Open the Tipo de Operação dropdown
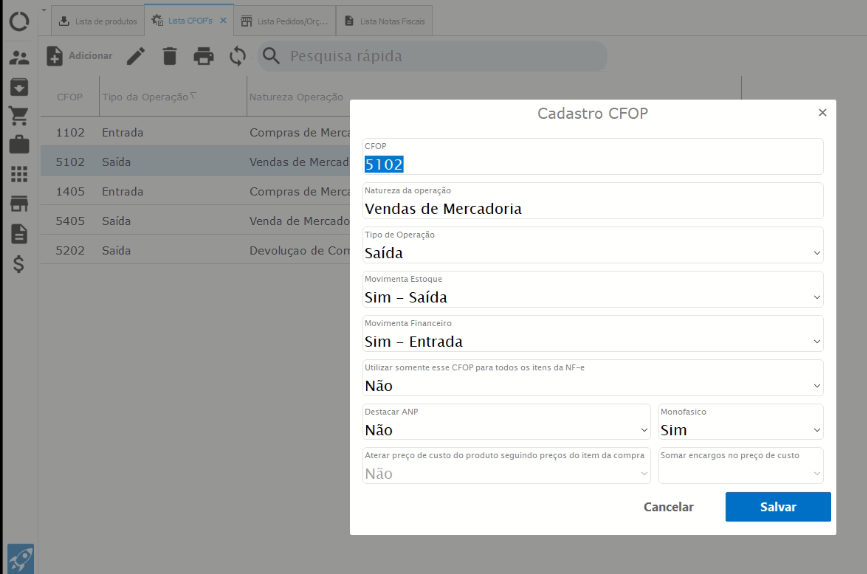Viewport: 867px width, 574px height. 593,253
